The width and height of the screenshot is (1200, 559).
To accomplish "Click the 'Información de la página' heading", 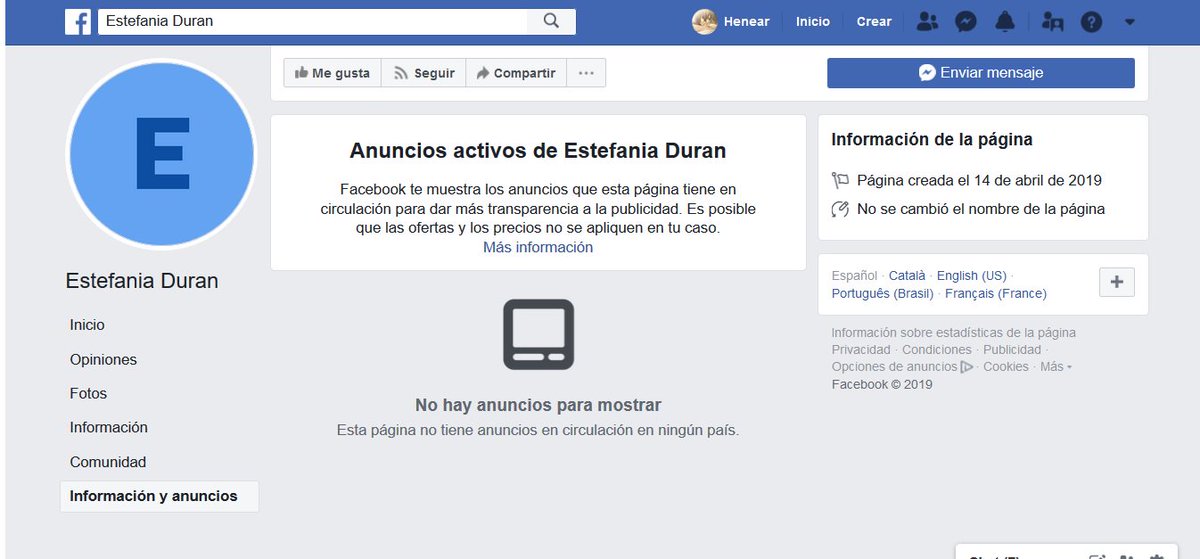I will point(932,140).
